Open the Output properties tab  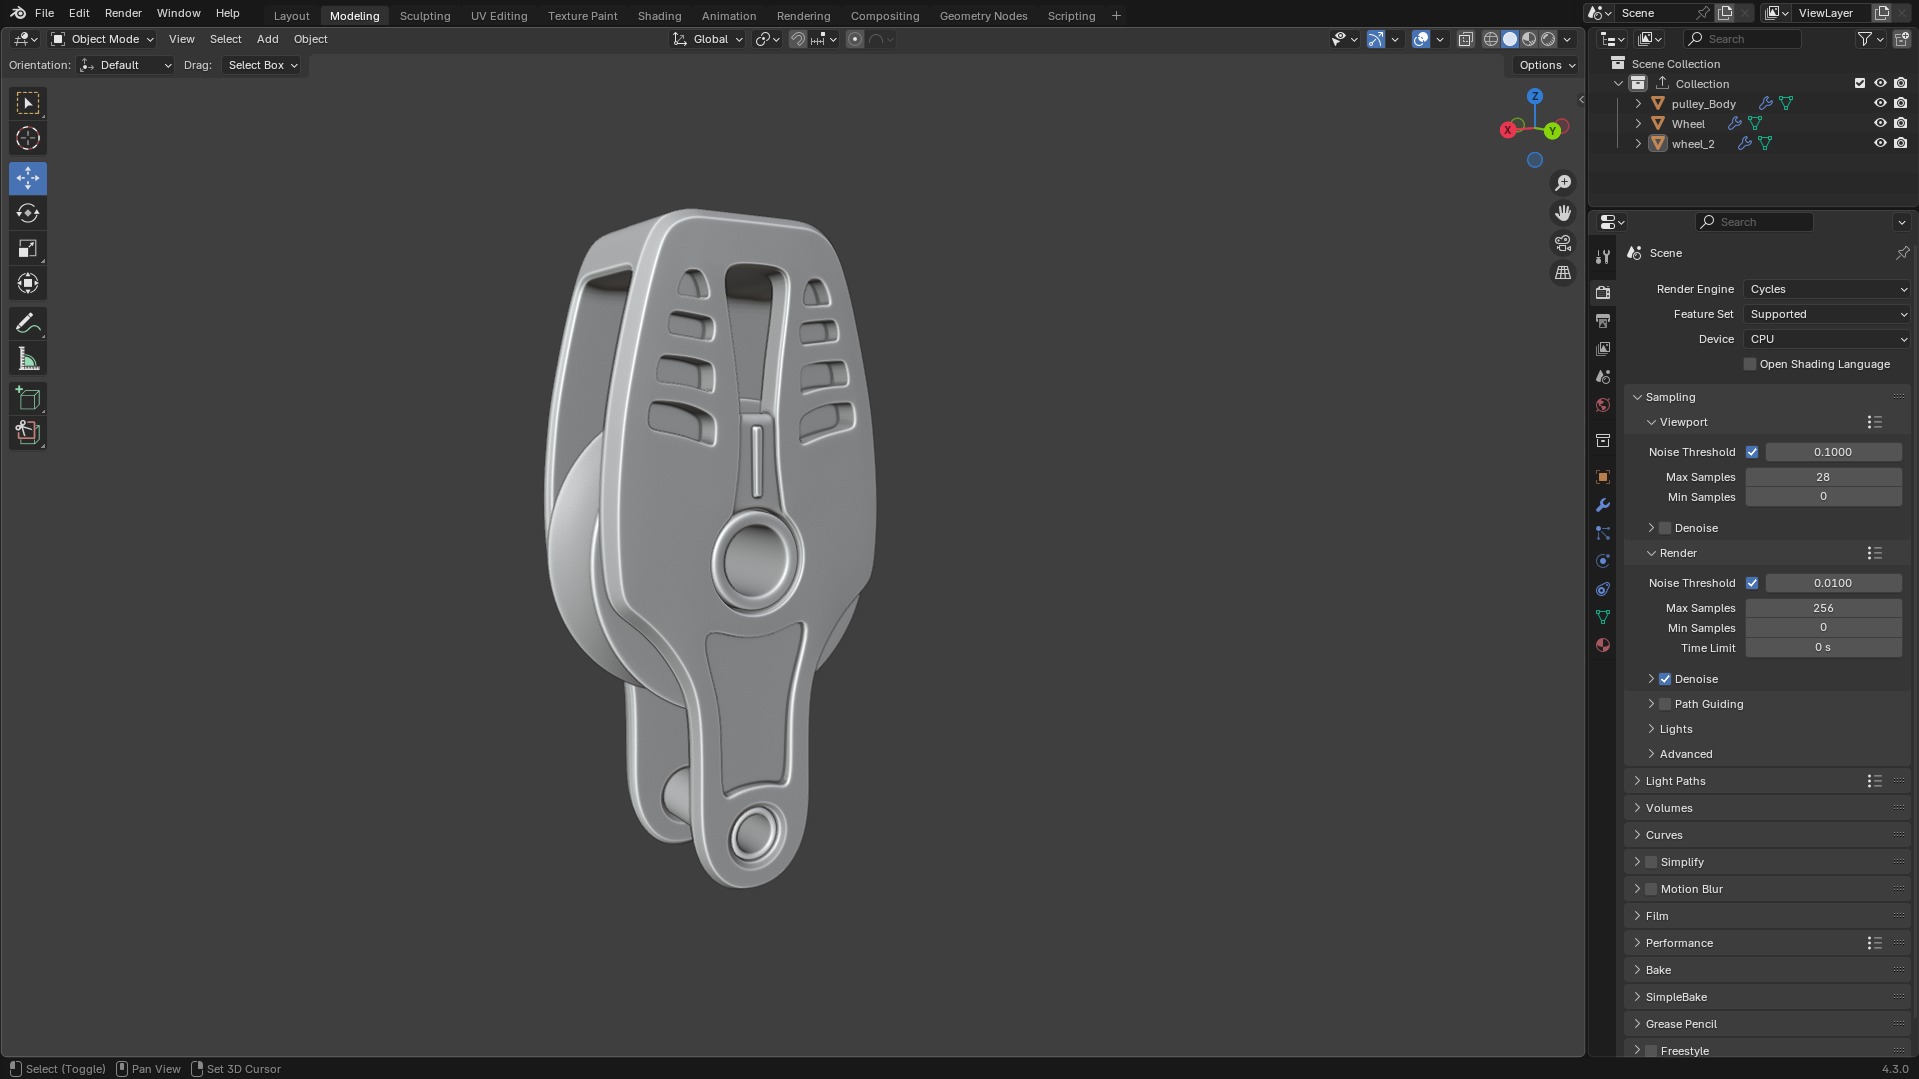(1603, 321)
